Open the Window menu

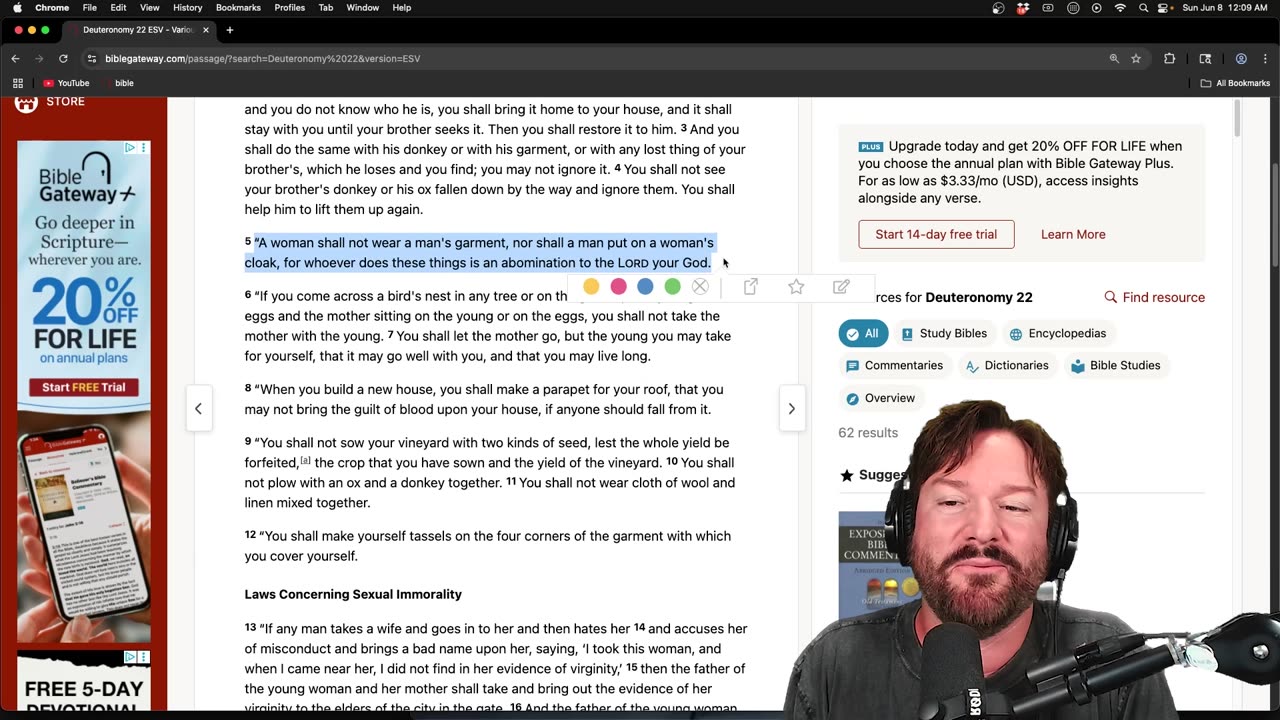[x=363, y=8]
